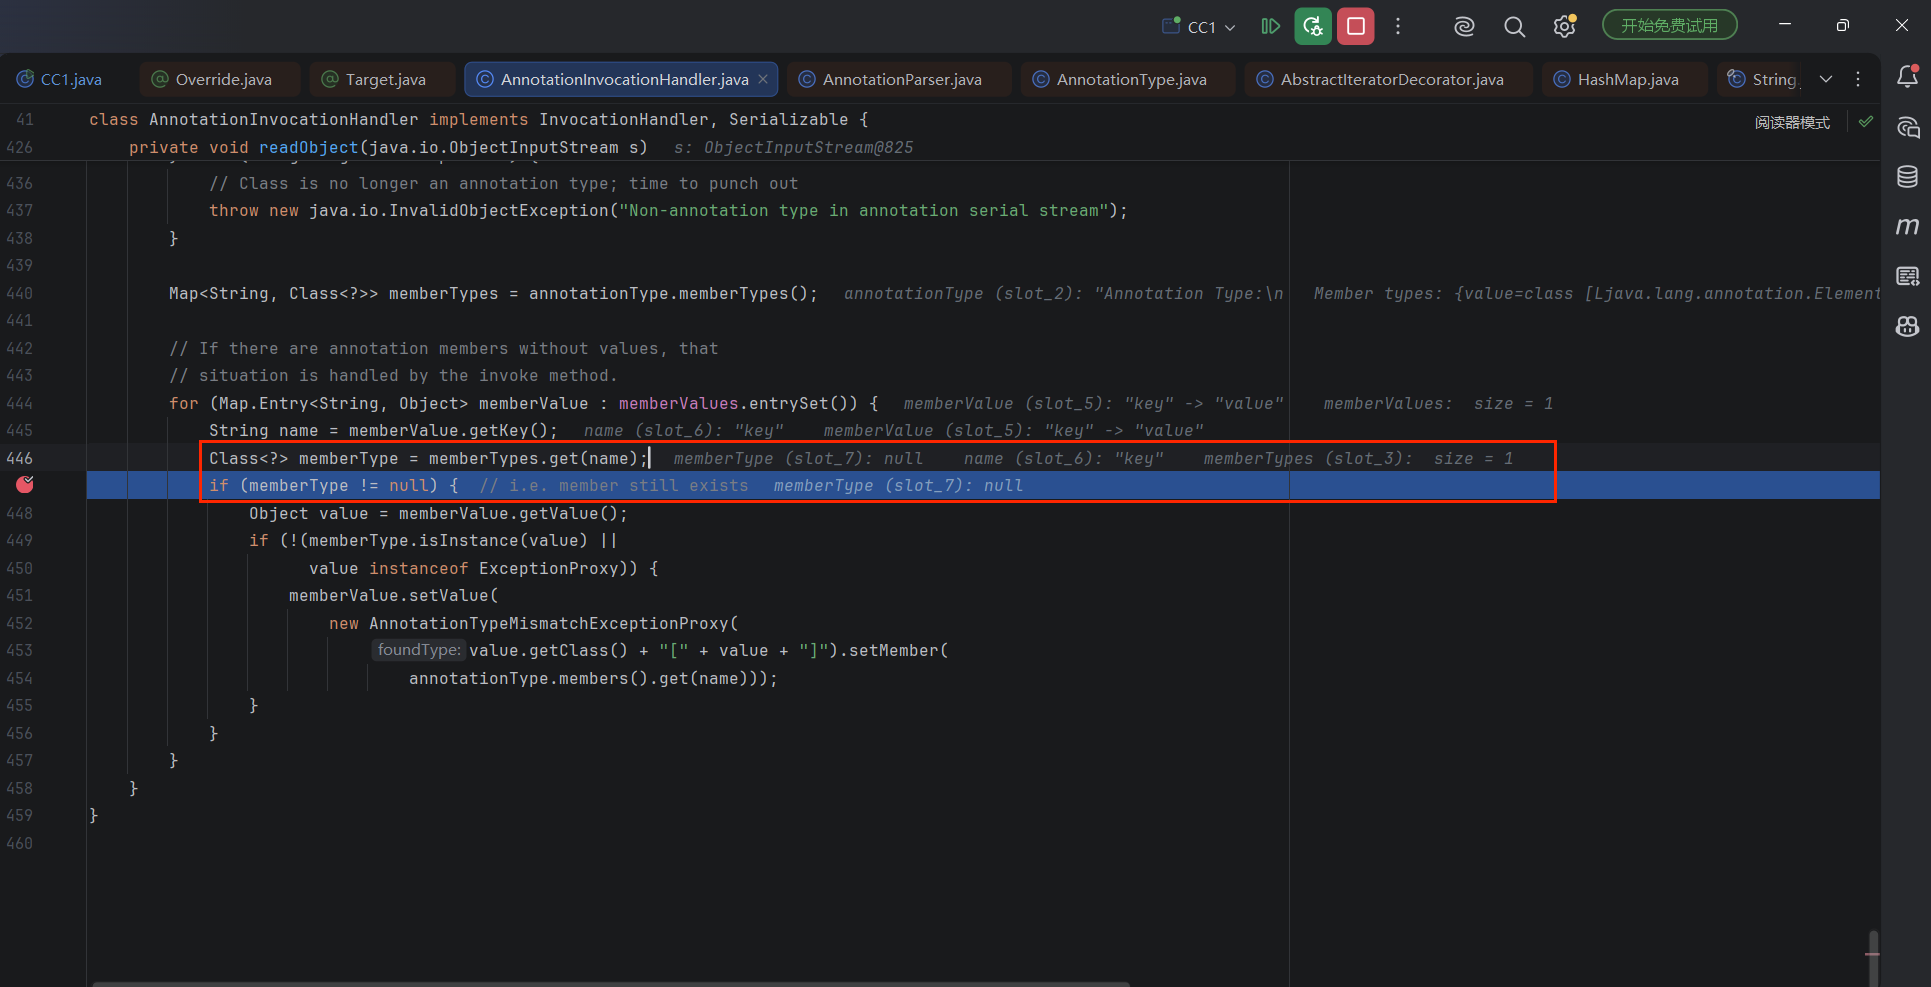Toggle 阅读器模式 reader mode

pyautogui.click(x=1792, y=122)
